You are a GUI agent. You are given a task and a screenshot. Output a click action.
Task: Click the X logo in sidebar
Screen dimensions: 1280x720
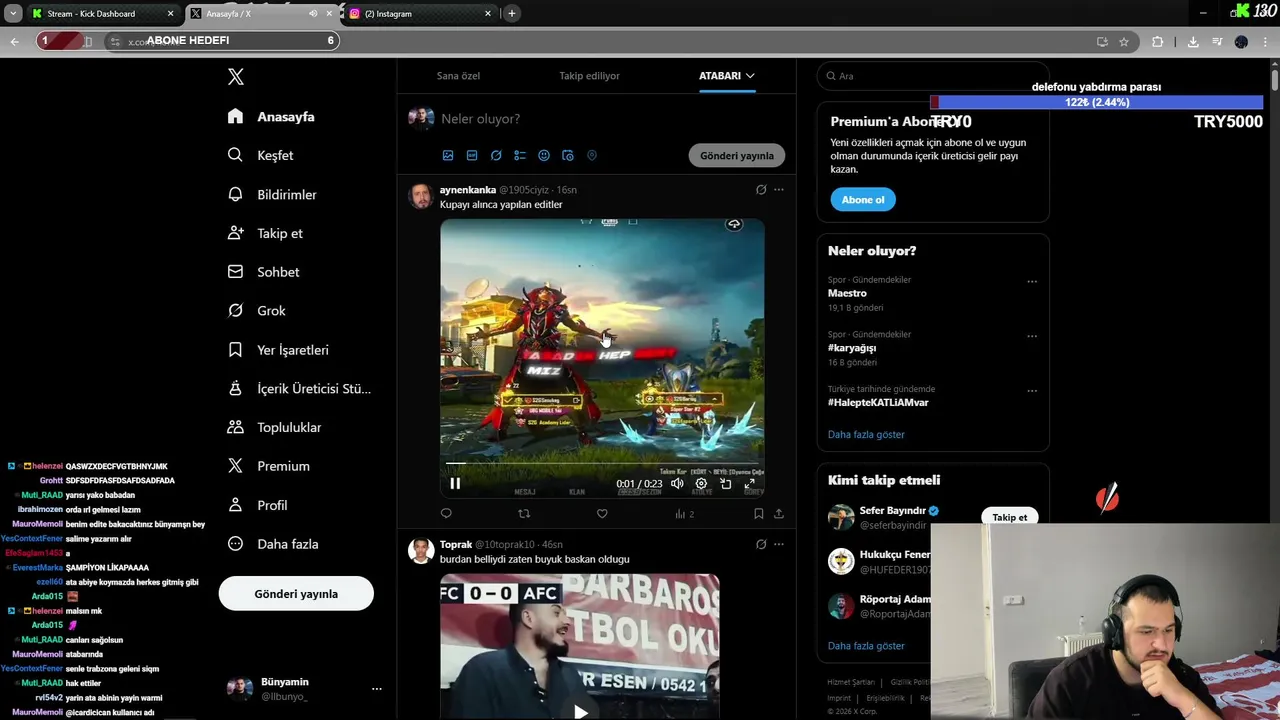tap(236, 77)
